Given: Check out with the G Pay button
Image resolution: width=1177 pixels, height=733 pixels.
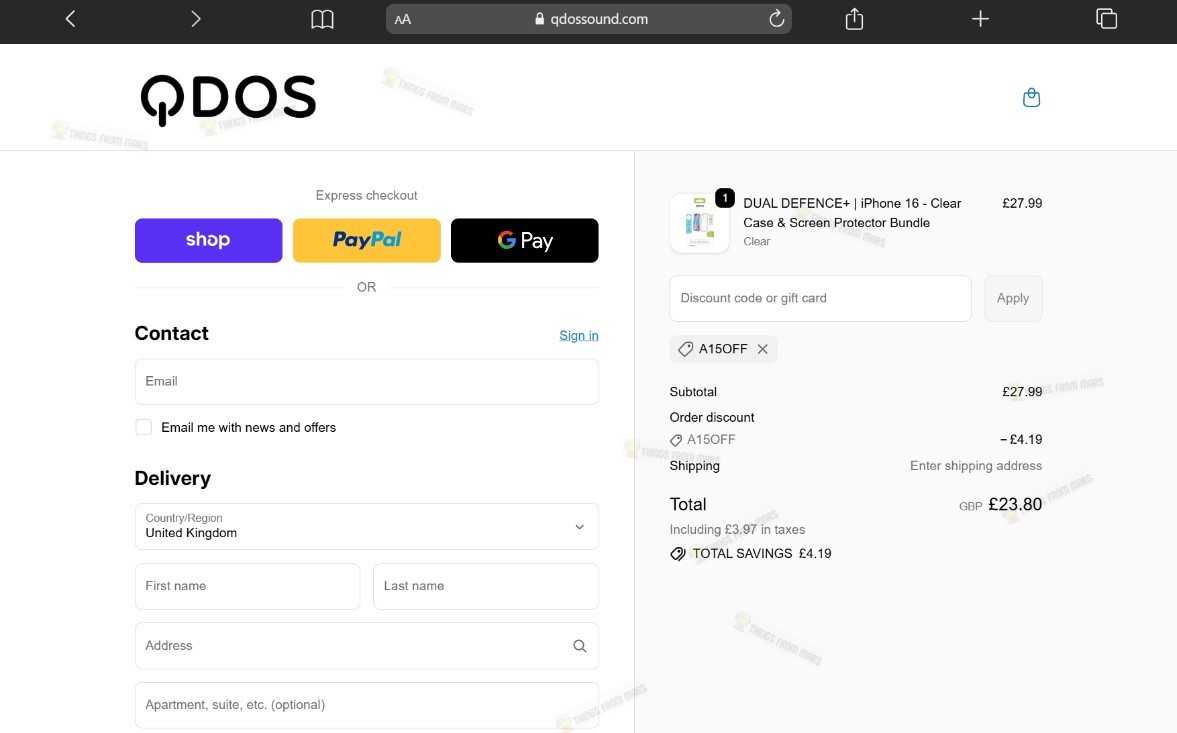Looking at the screenshot, I should pos(525,240).
